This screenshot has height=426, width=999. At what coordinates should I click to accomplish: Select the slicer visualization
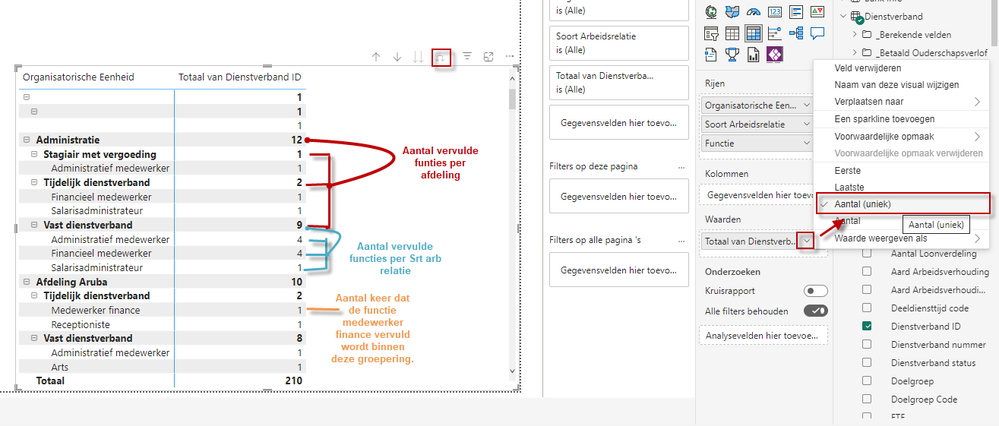coord(712,33)
